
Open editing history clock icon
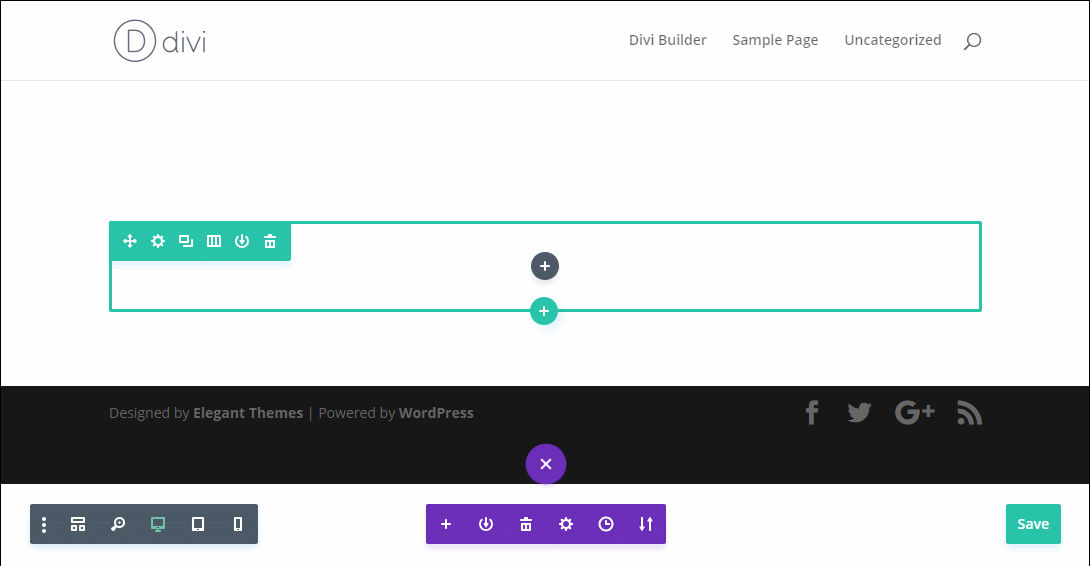[x=606, y=524]
